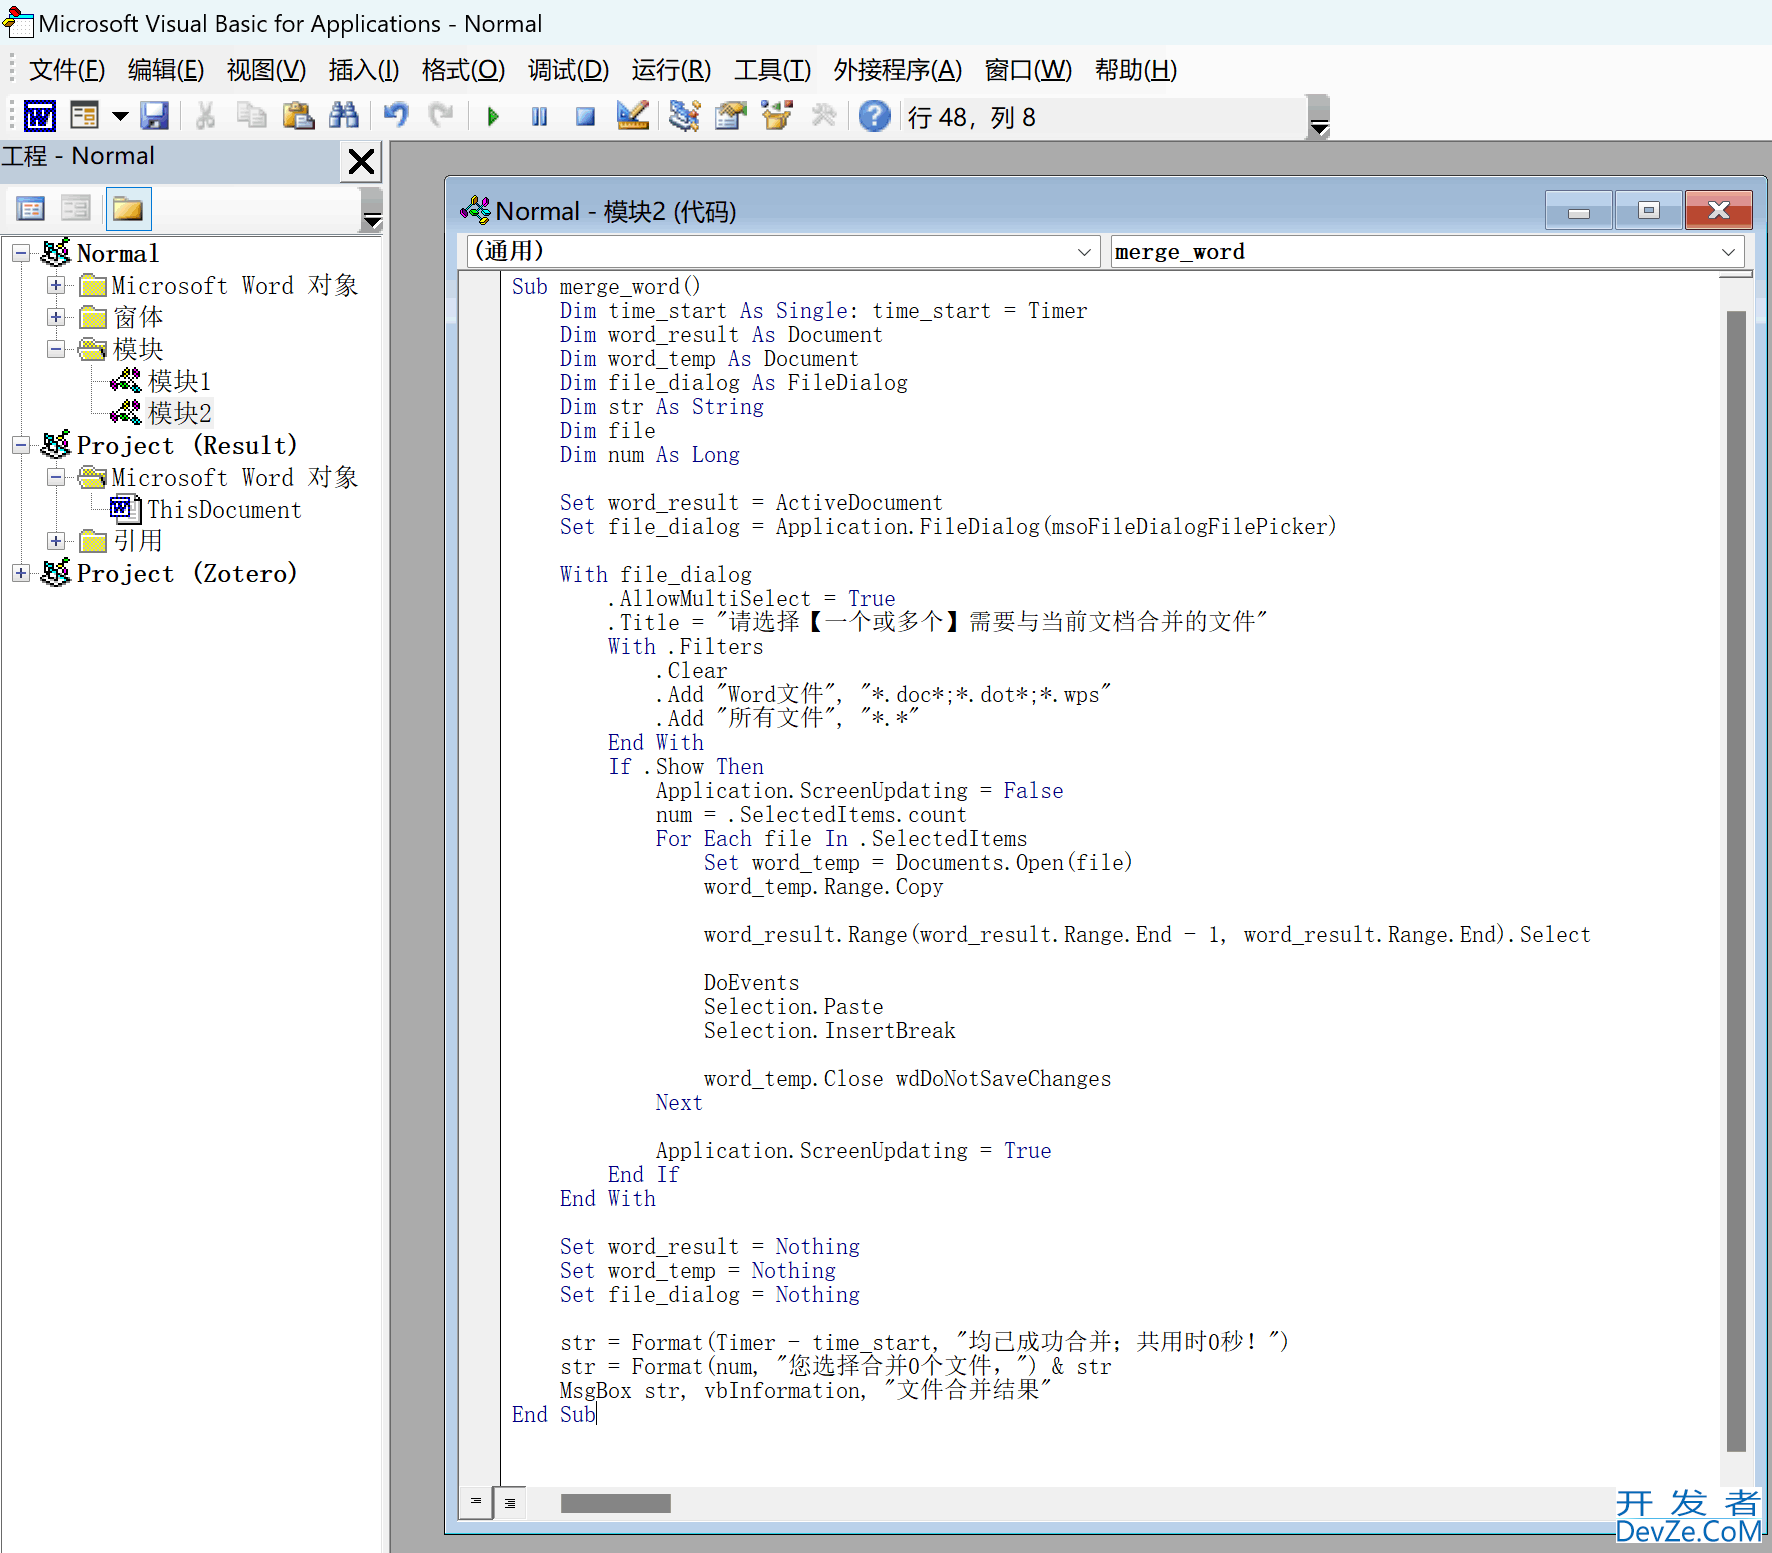Screen dimensions: 1772x1553
Task: Click the 'End Sub' line
Action: (x=554, y=1415)
